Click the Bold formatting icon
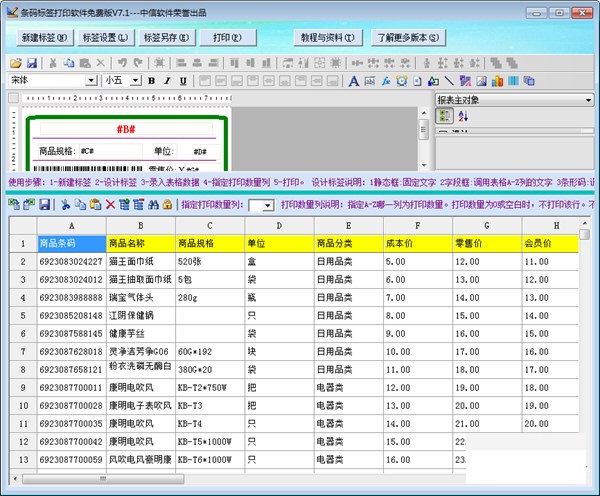 (152, 81)
